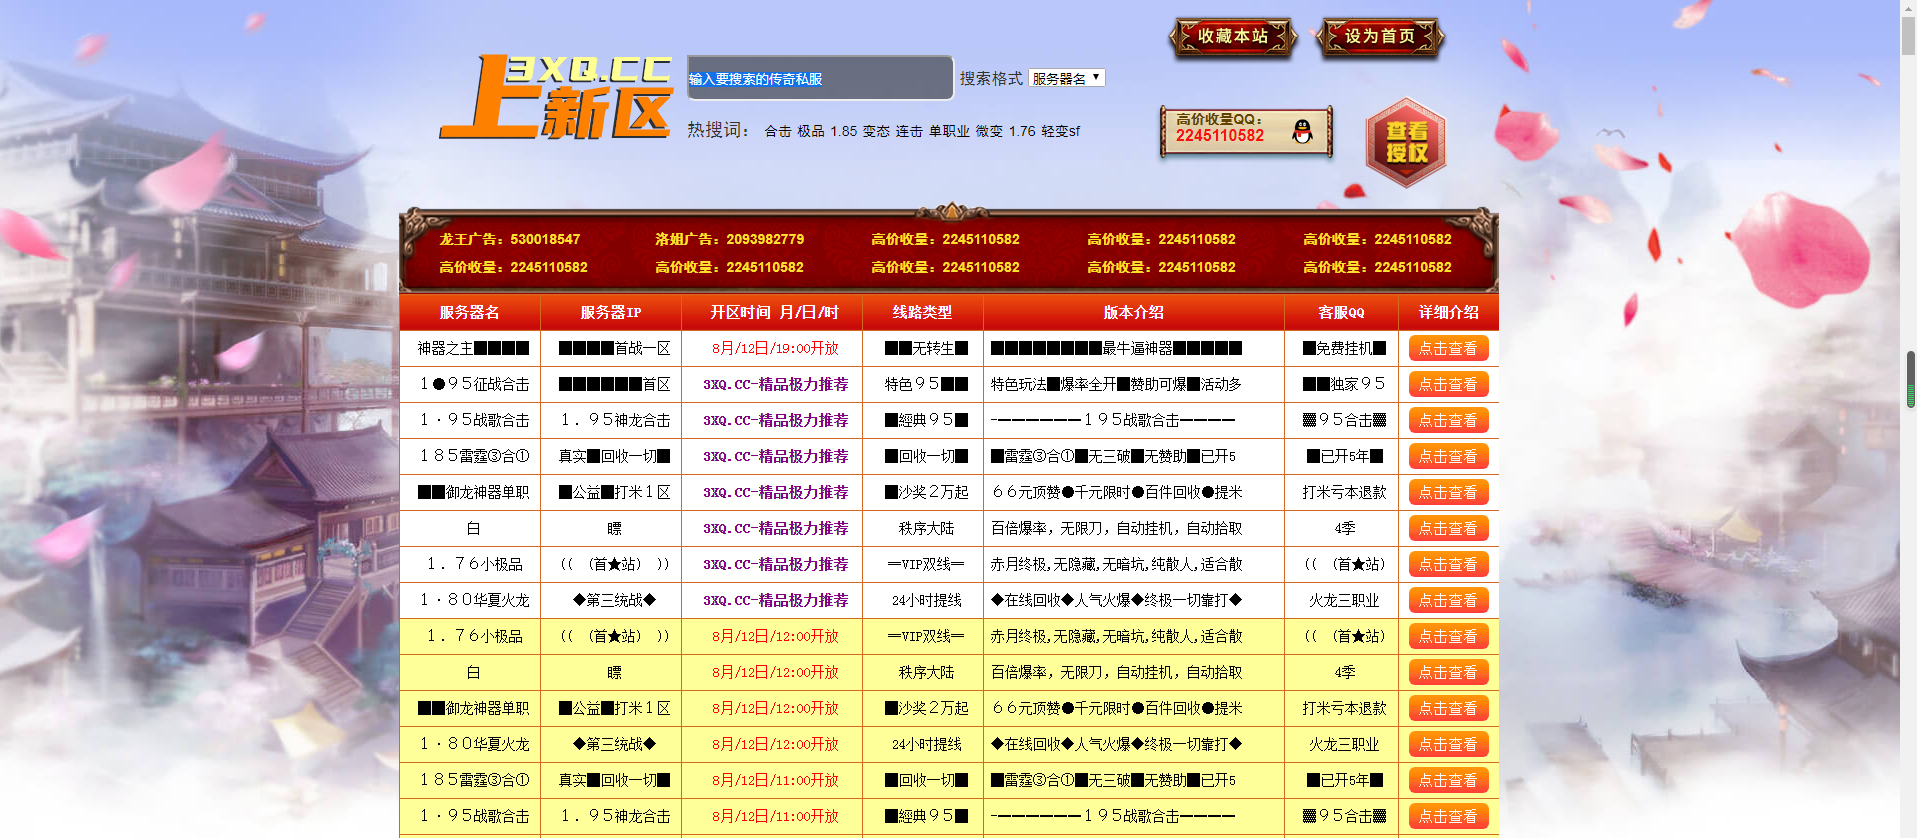
Task: Click the QQ penguin icon
Action: 1302,131
